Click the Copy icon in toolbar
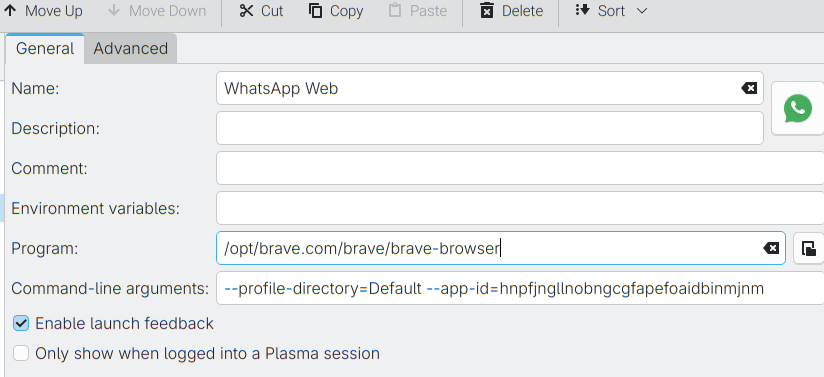 click(315, 11)
